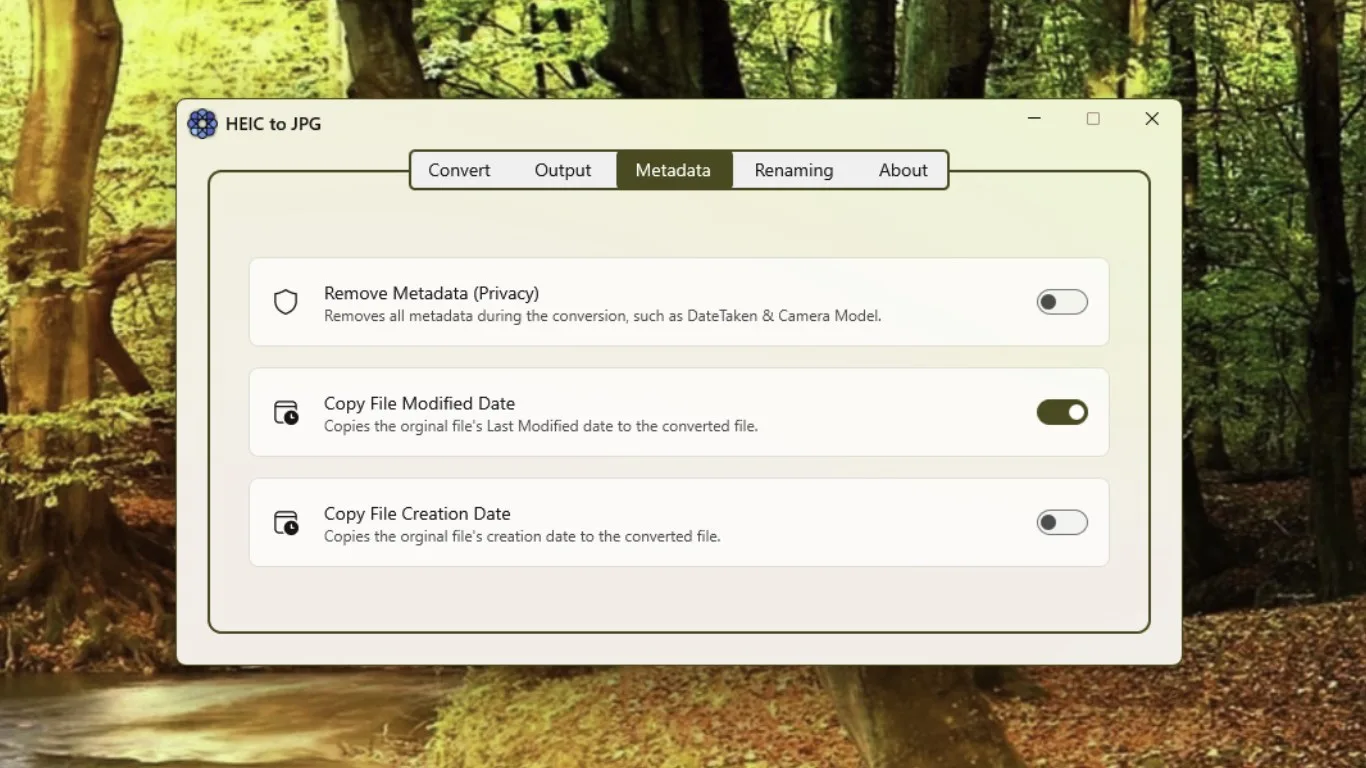1366x768 pixels.
Task: Click the clock icon beside Copy File Modified Date
Action: pyautogui.click(x=286, y=412)
